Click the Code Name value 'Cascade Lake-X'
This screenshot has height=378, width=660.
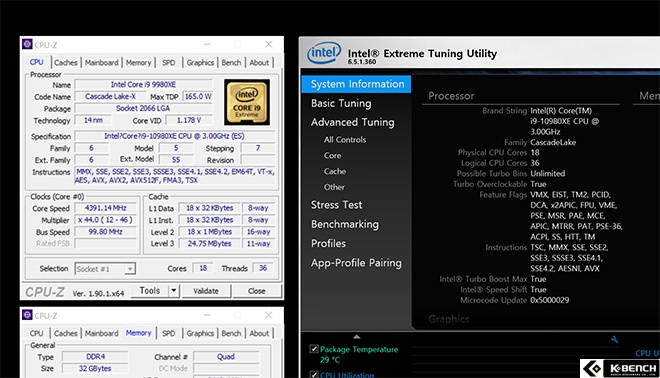[110, 96]
